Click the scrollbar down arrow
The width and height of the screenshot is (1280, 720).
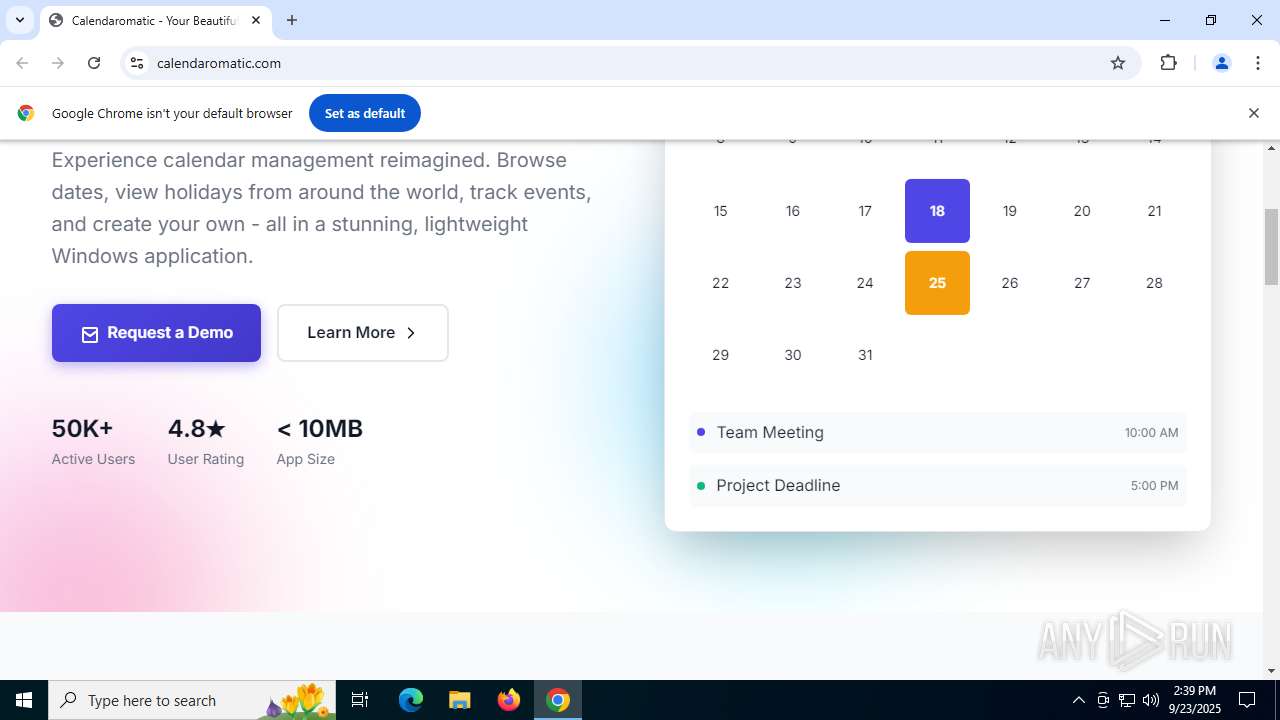(1271, 671)
